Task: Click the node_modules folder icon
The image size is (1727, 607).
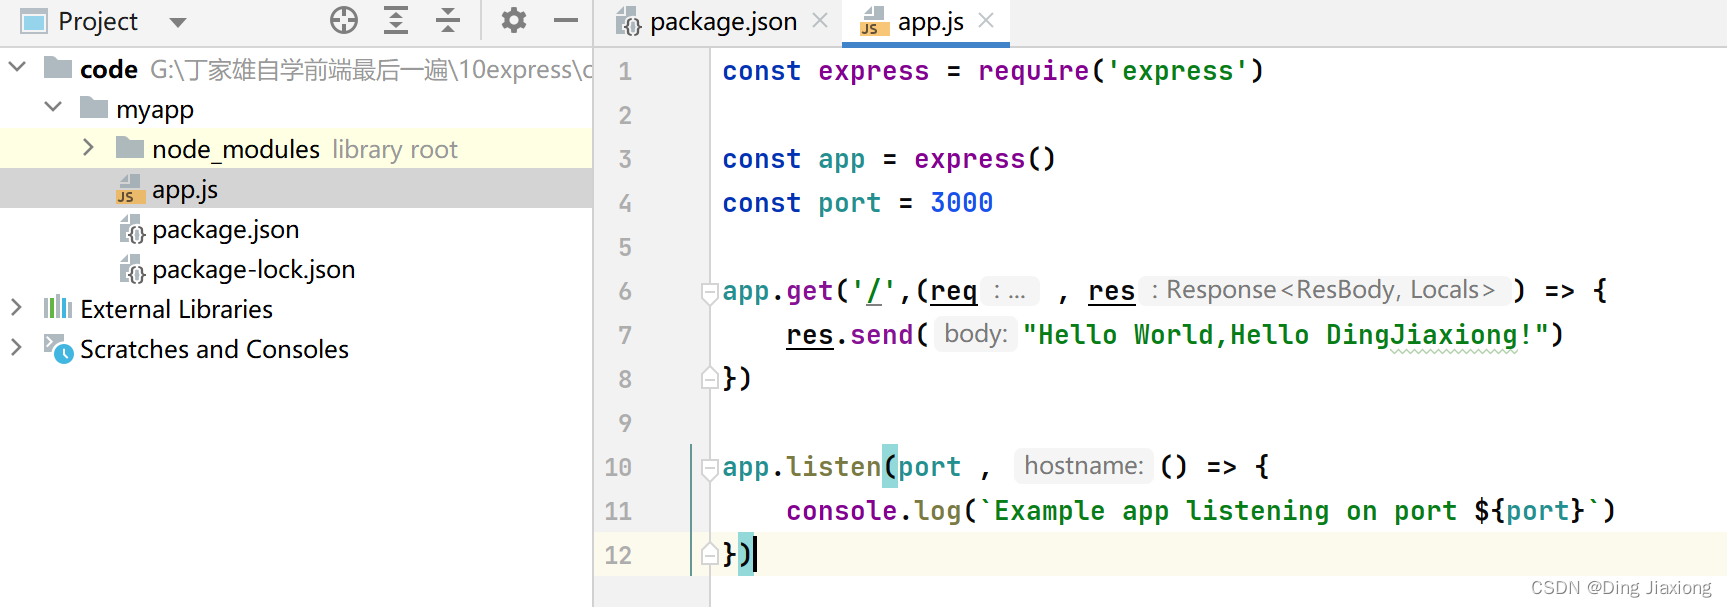Action: pyautogui.click(x=130, y=148)
